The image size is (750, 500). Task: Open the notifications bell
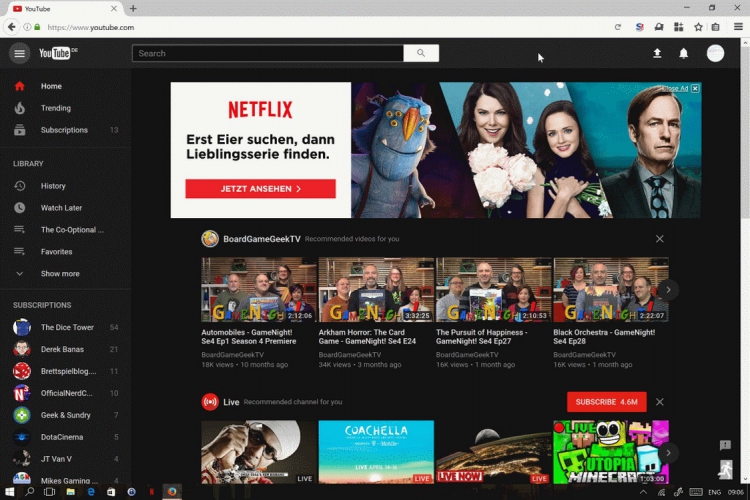pos(684,53)
